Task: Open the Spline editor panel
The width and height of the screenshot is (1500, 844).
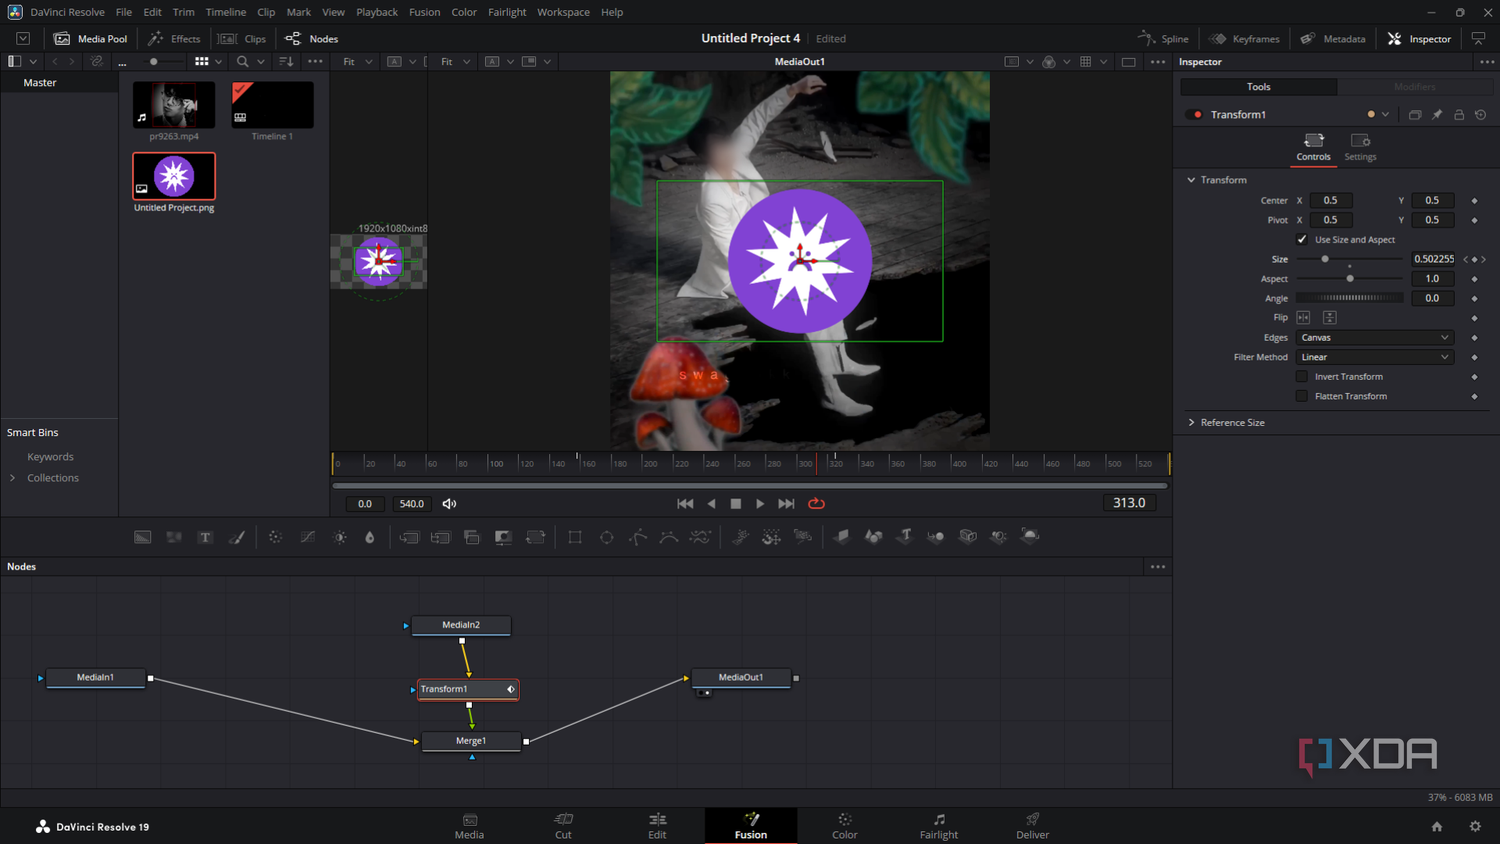Action: point(1163,39)
